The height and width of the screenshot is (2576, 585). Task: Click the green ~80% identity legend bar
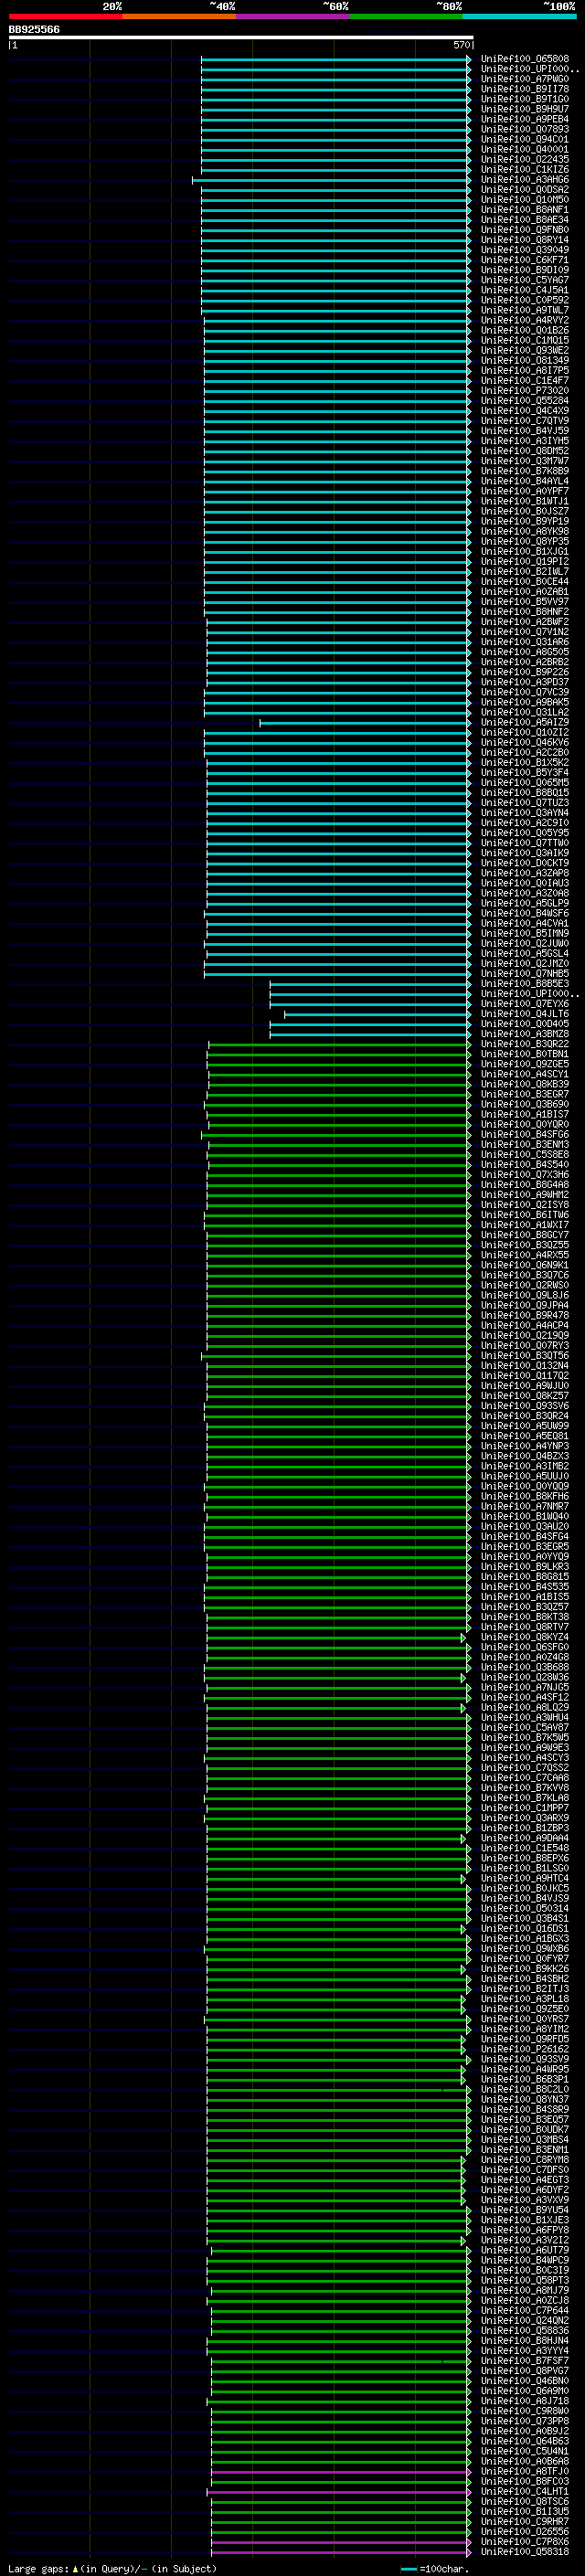tap(406, 16)
